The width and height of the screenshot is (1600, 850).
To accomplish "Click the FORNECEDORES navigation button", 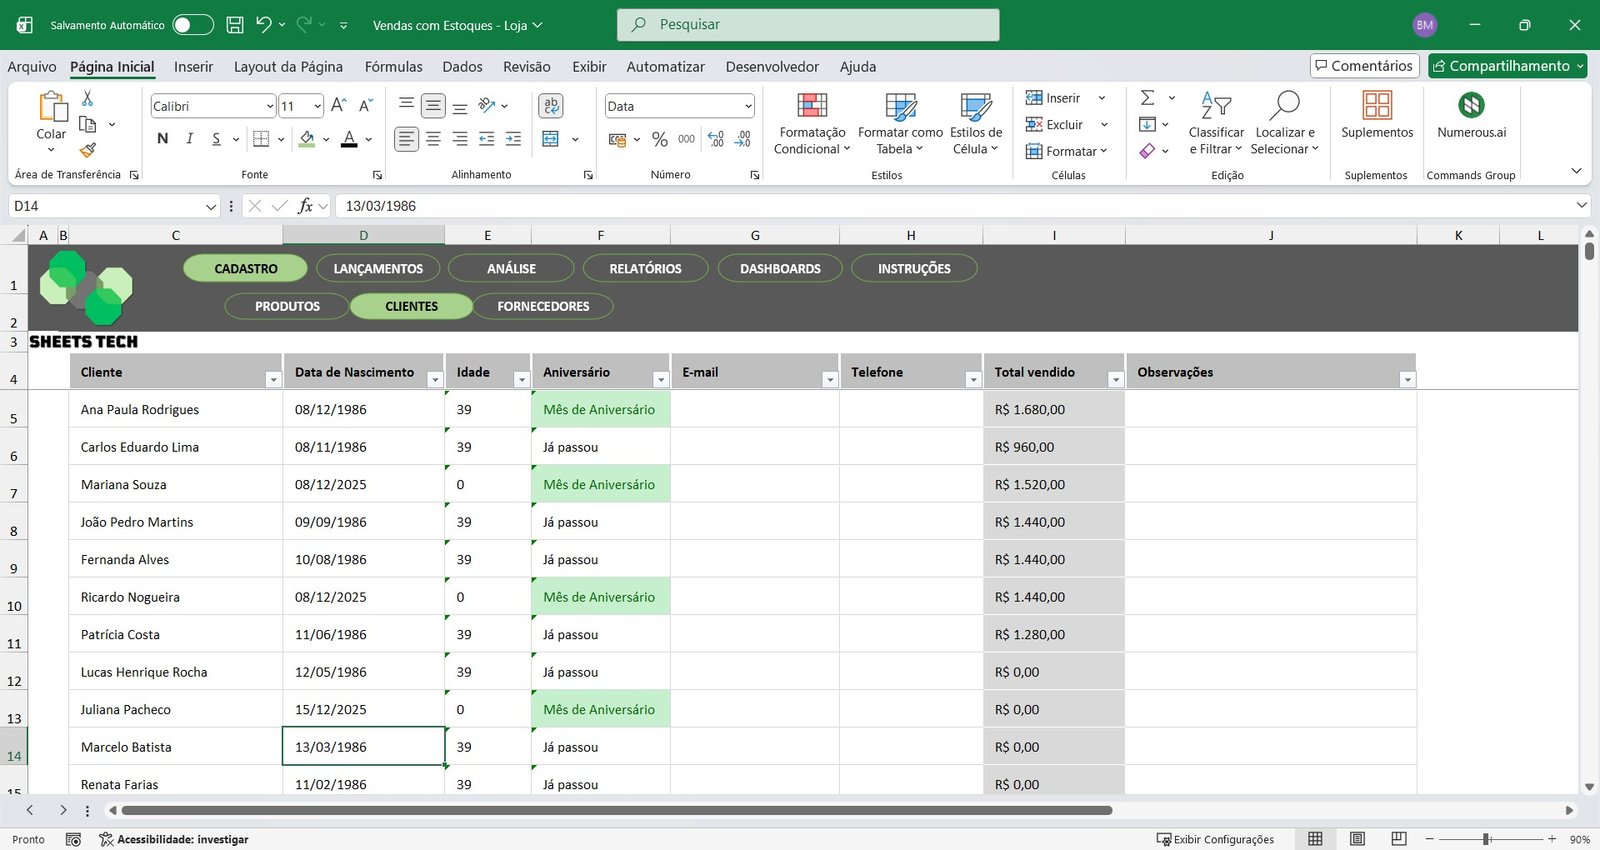I will 543,306.
